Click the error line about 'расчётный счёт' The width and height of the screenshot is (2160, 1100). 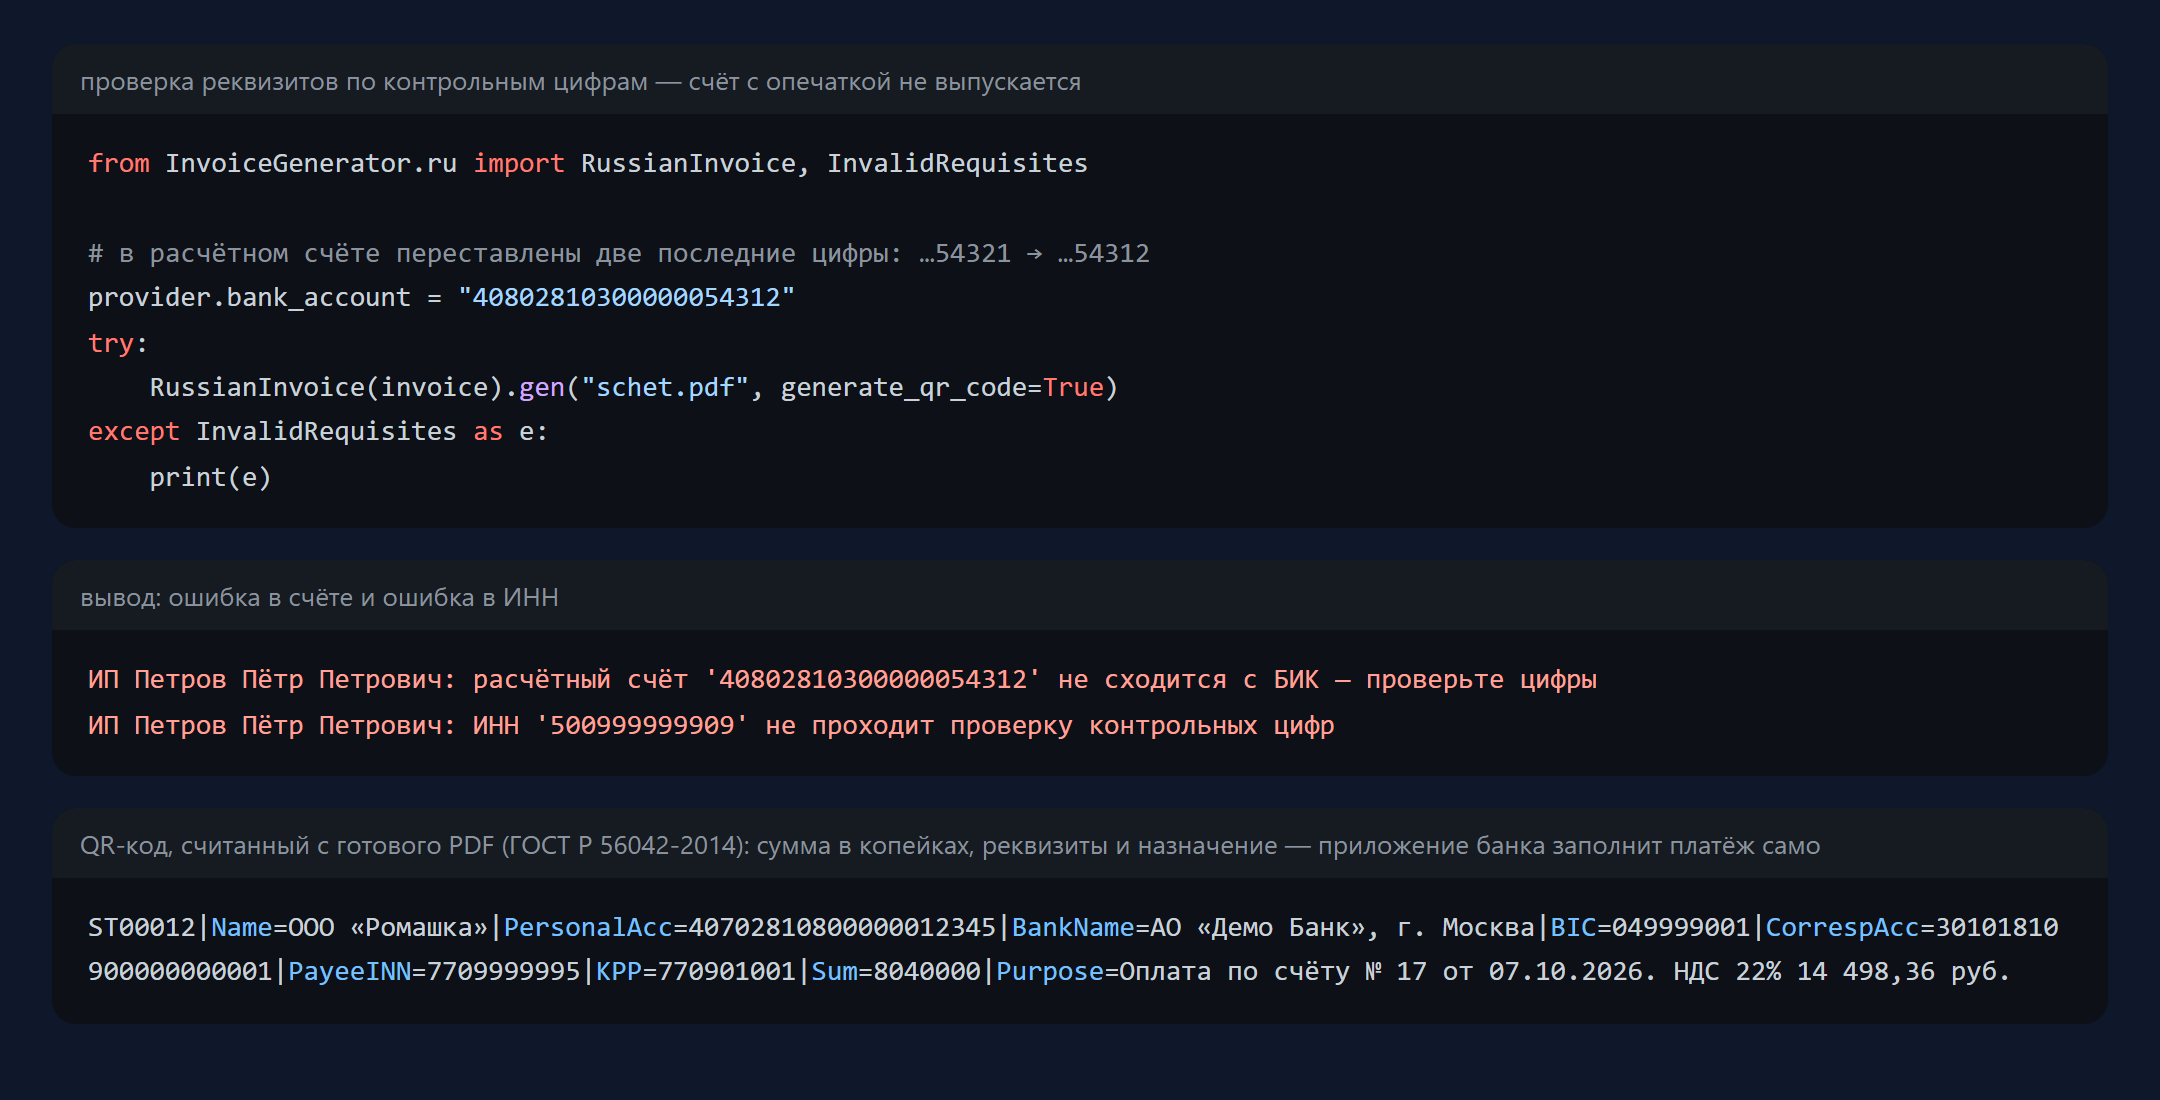842,679
